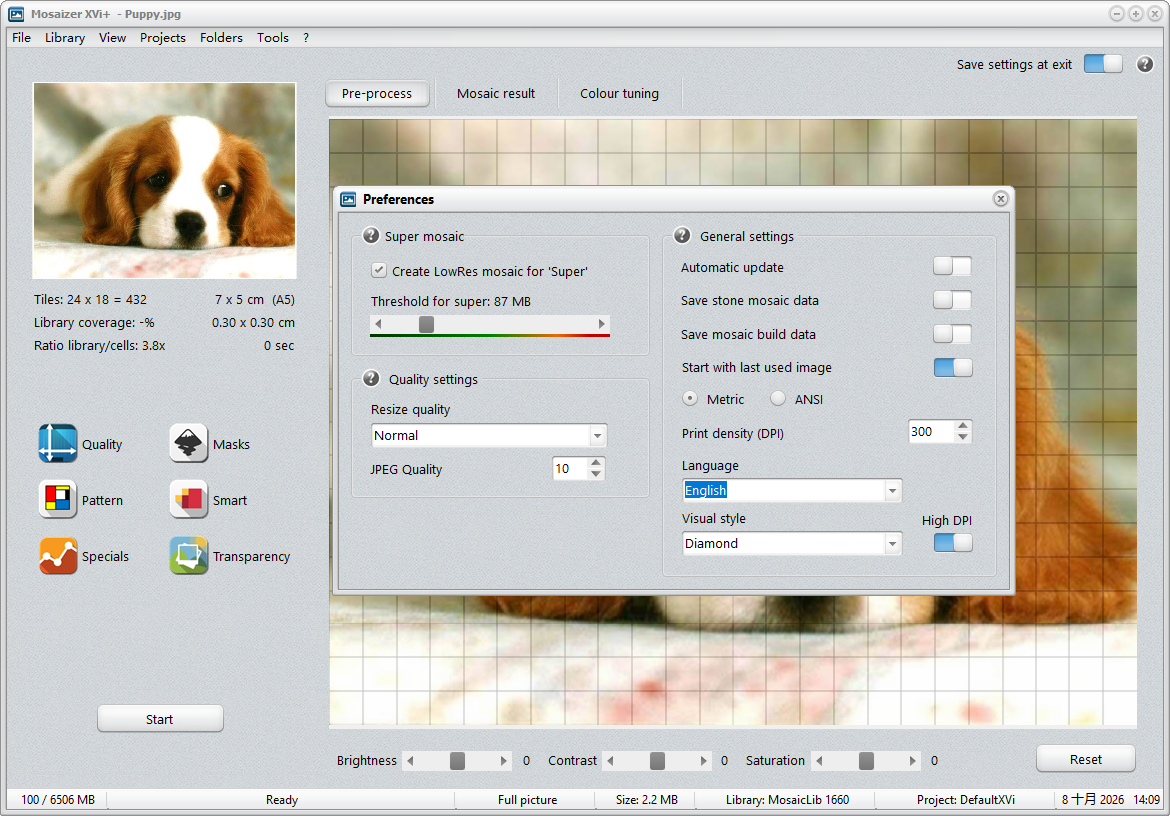Click help icon next to Quality settings
Screen dimensions: 1170x816
pyautogui.click(x=371, y=379)
